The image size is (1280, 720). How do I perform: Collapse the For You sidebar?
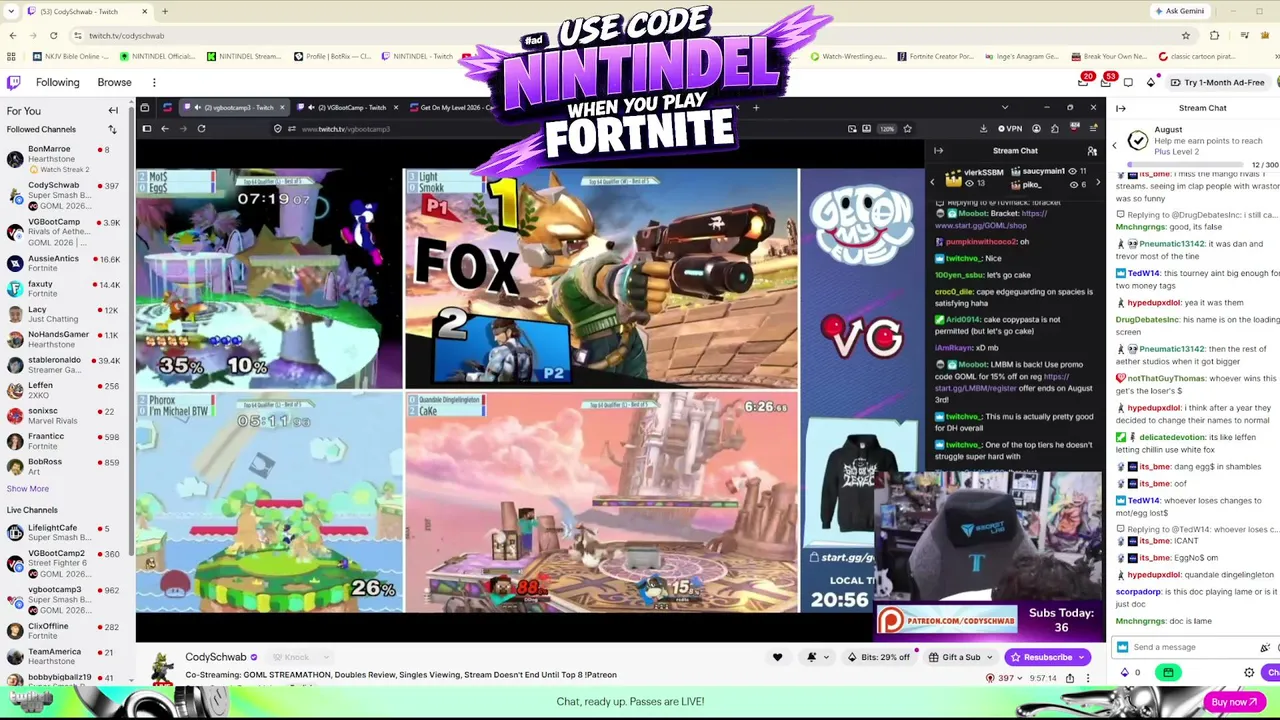point(113,111)
